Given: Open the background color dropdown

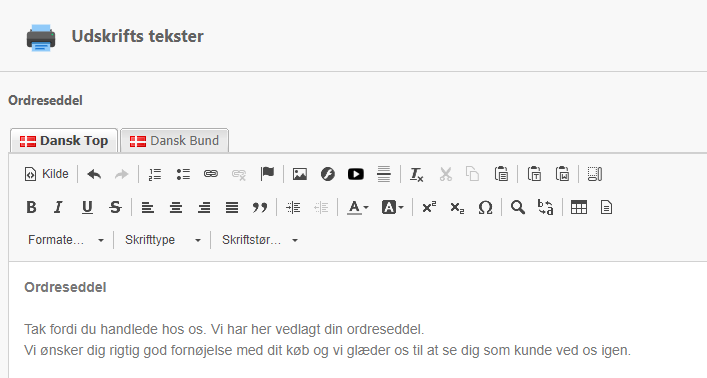Looking at the screenshot, I should (392, 207).
